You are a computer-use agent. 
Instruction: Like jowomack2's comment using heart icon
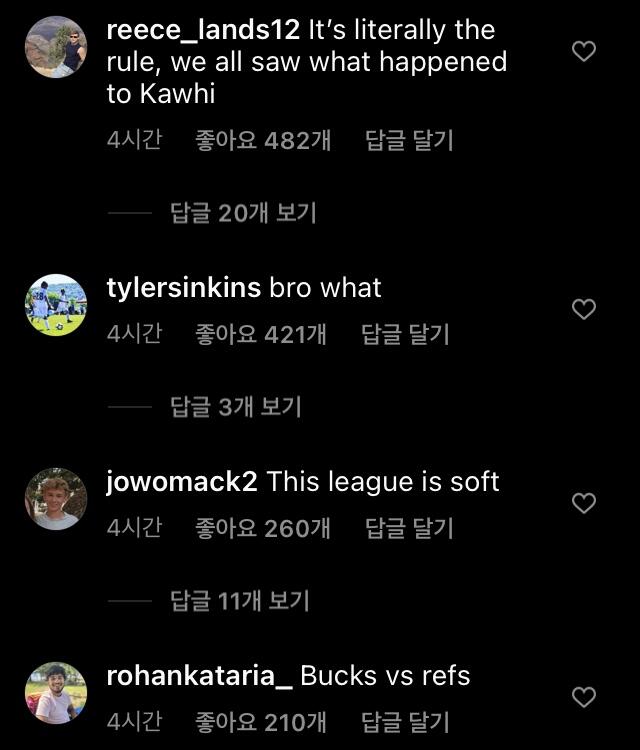(584, 503)
